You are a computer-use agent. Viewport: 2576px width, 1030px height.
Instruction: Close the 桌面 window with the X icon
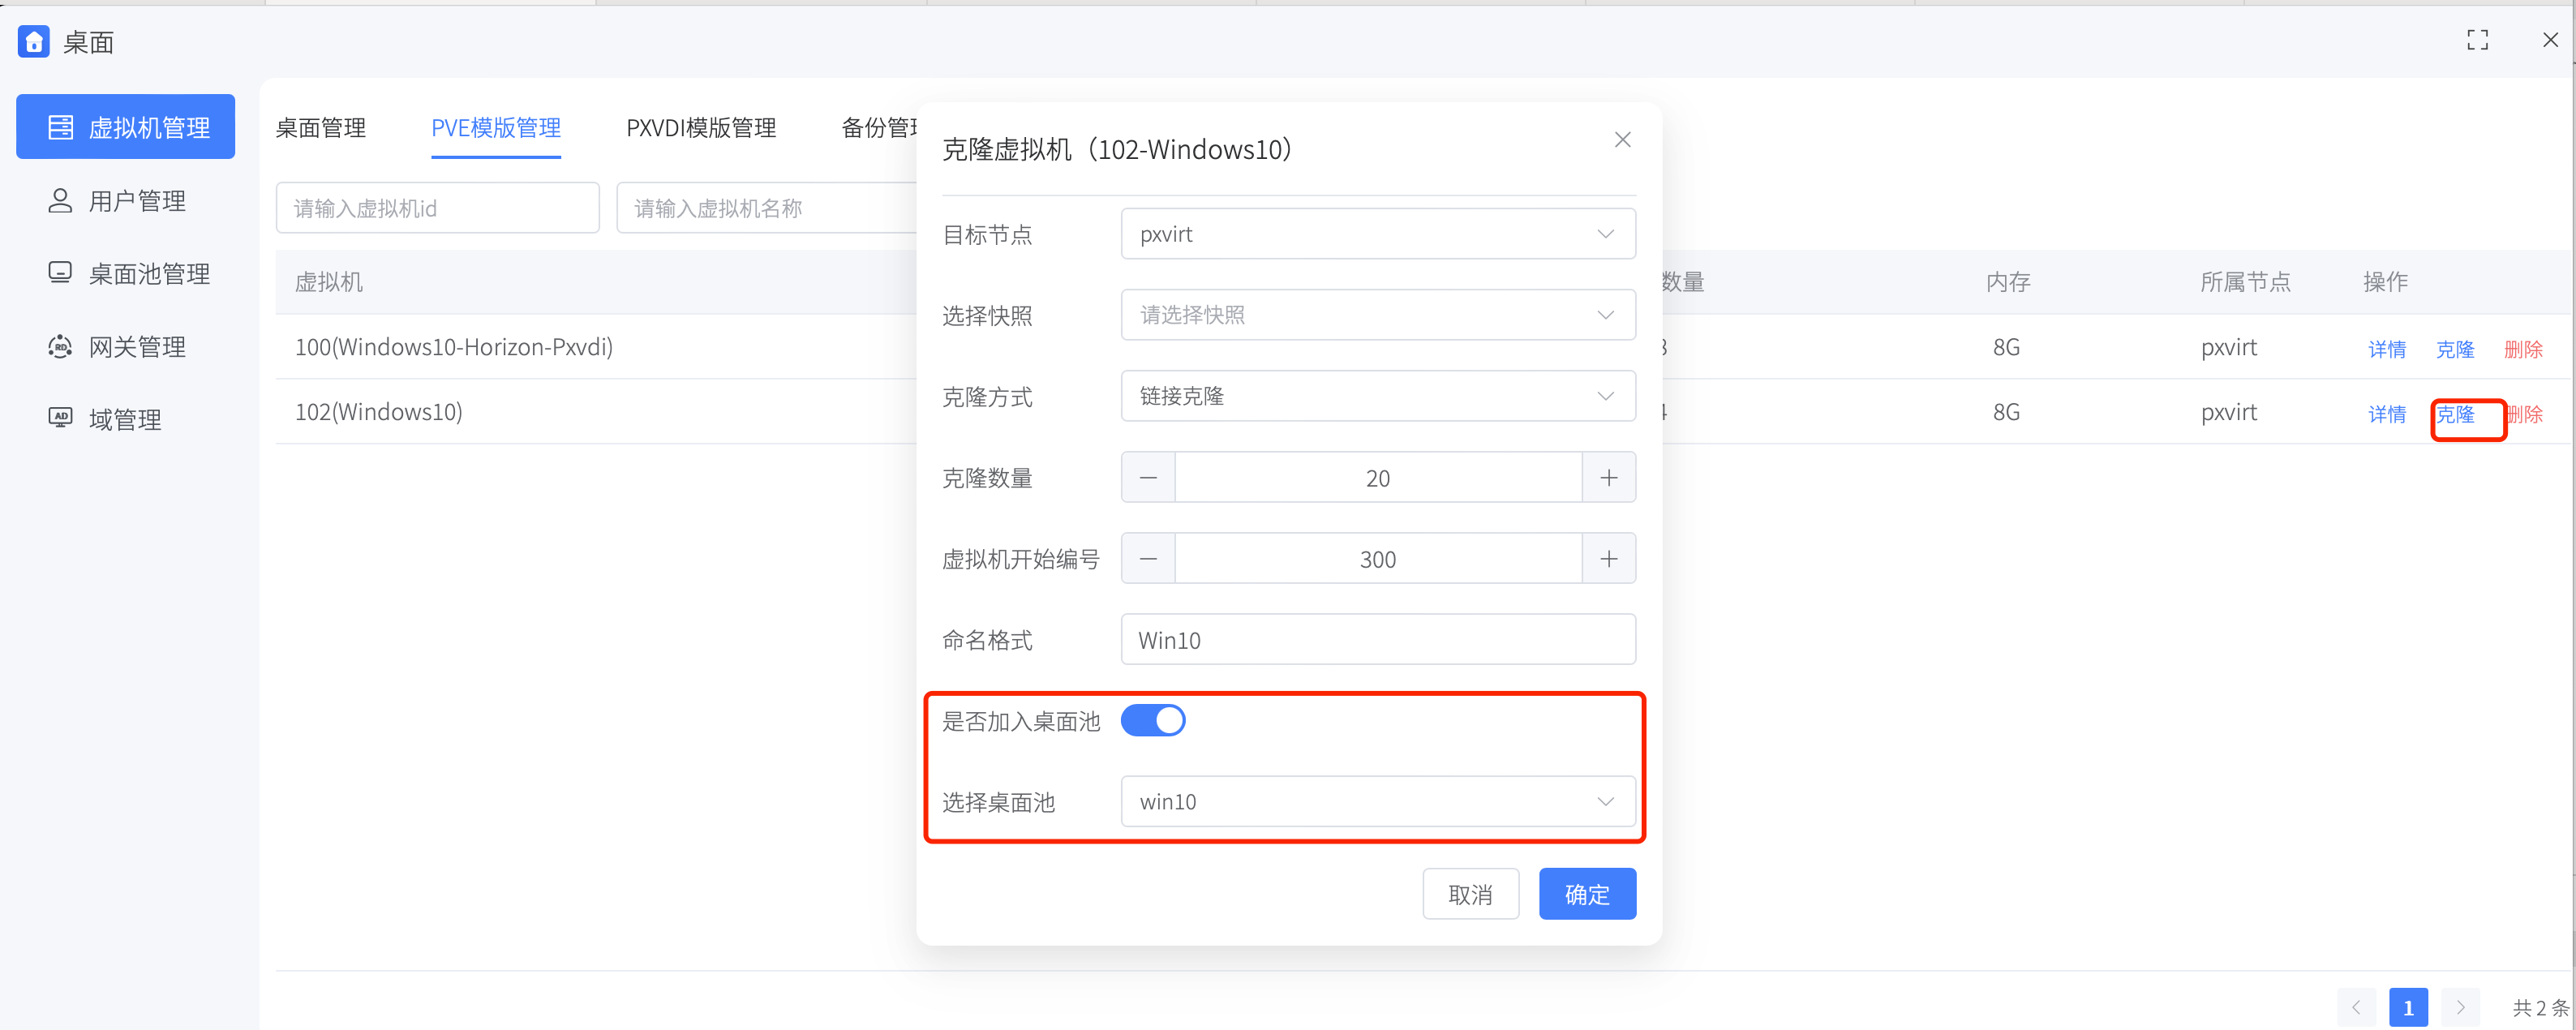point(2550,40)
